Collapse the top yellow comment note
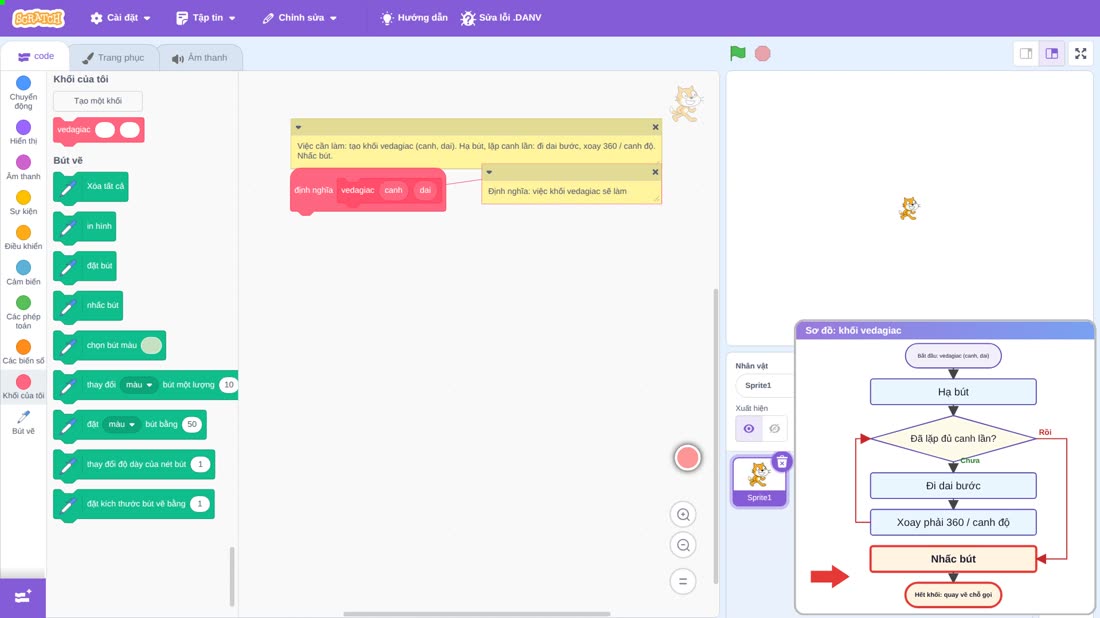 point(299,127)
